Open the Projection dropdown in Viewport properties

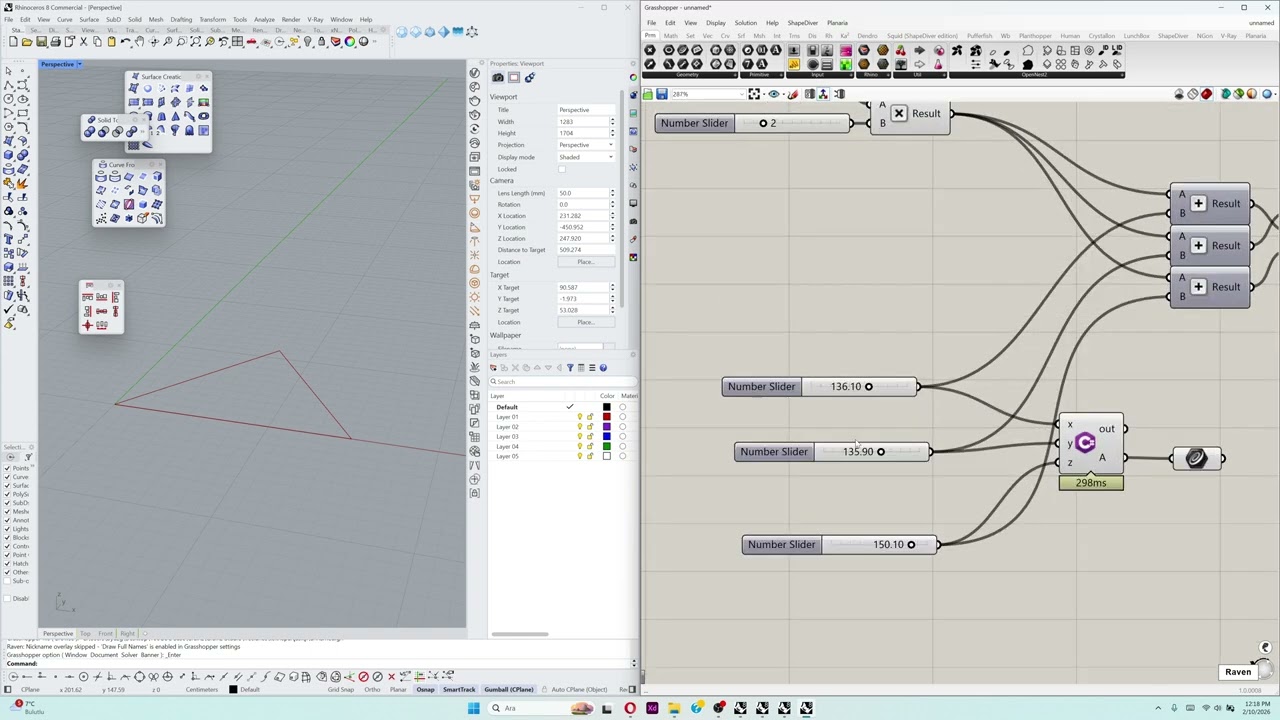[x=585, y=145]
